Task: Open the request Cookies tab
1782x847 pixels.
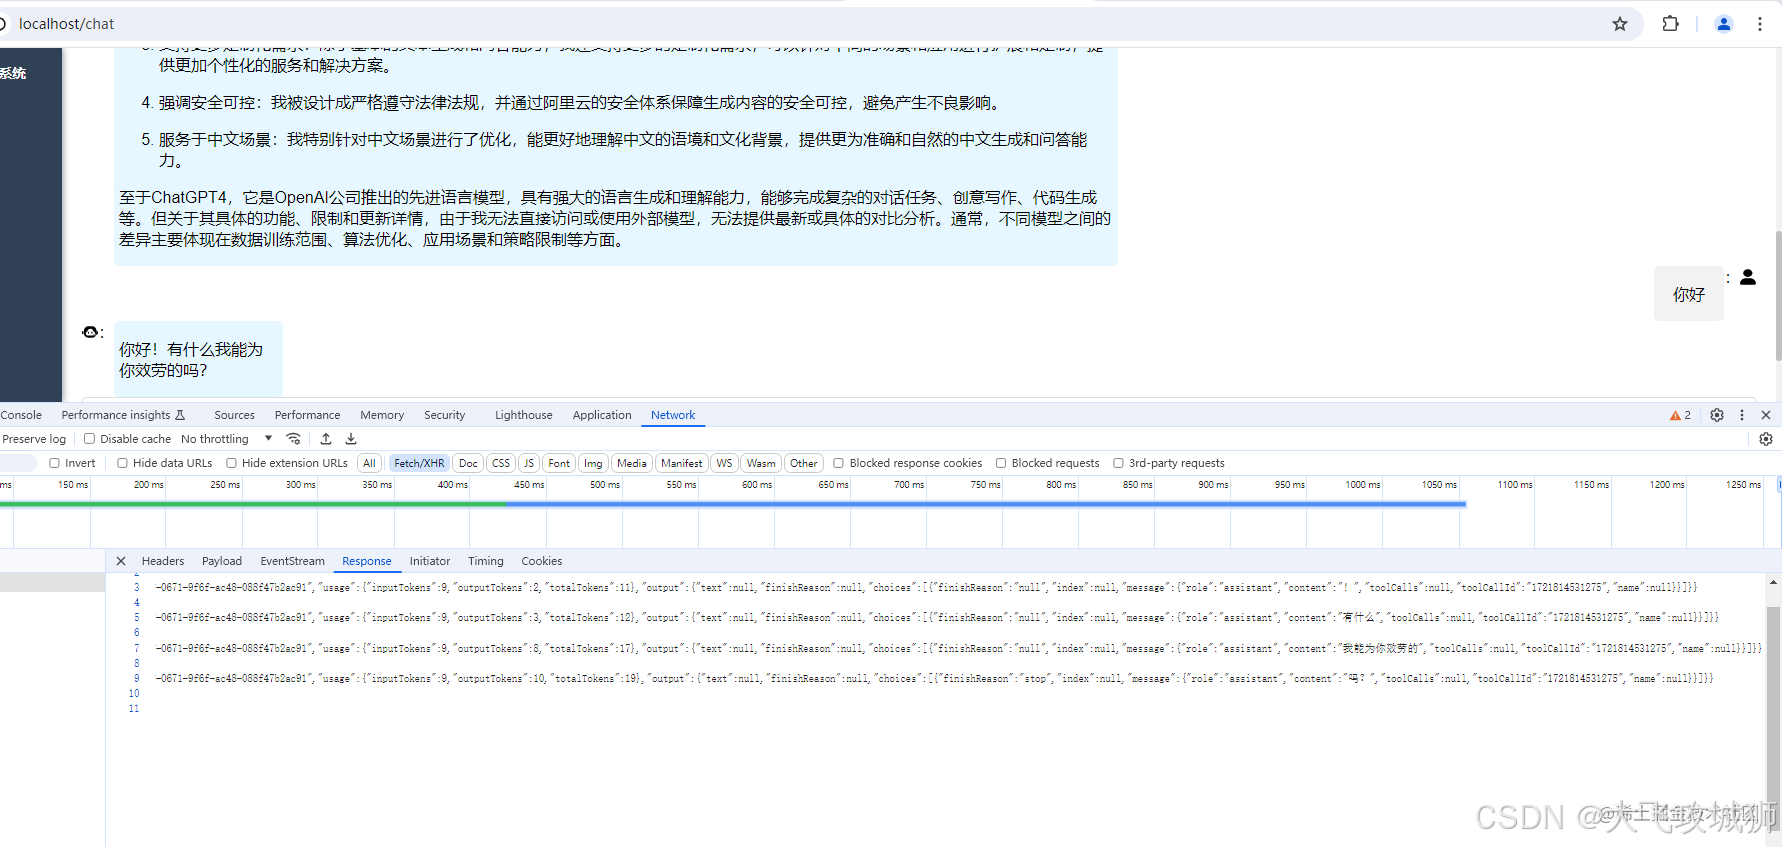Action: pos(542,561)
